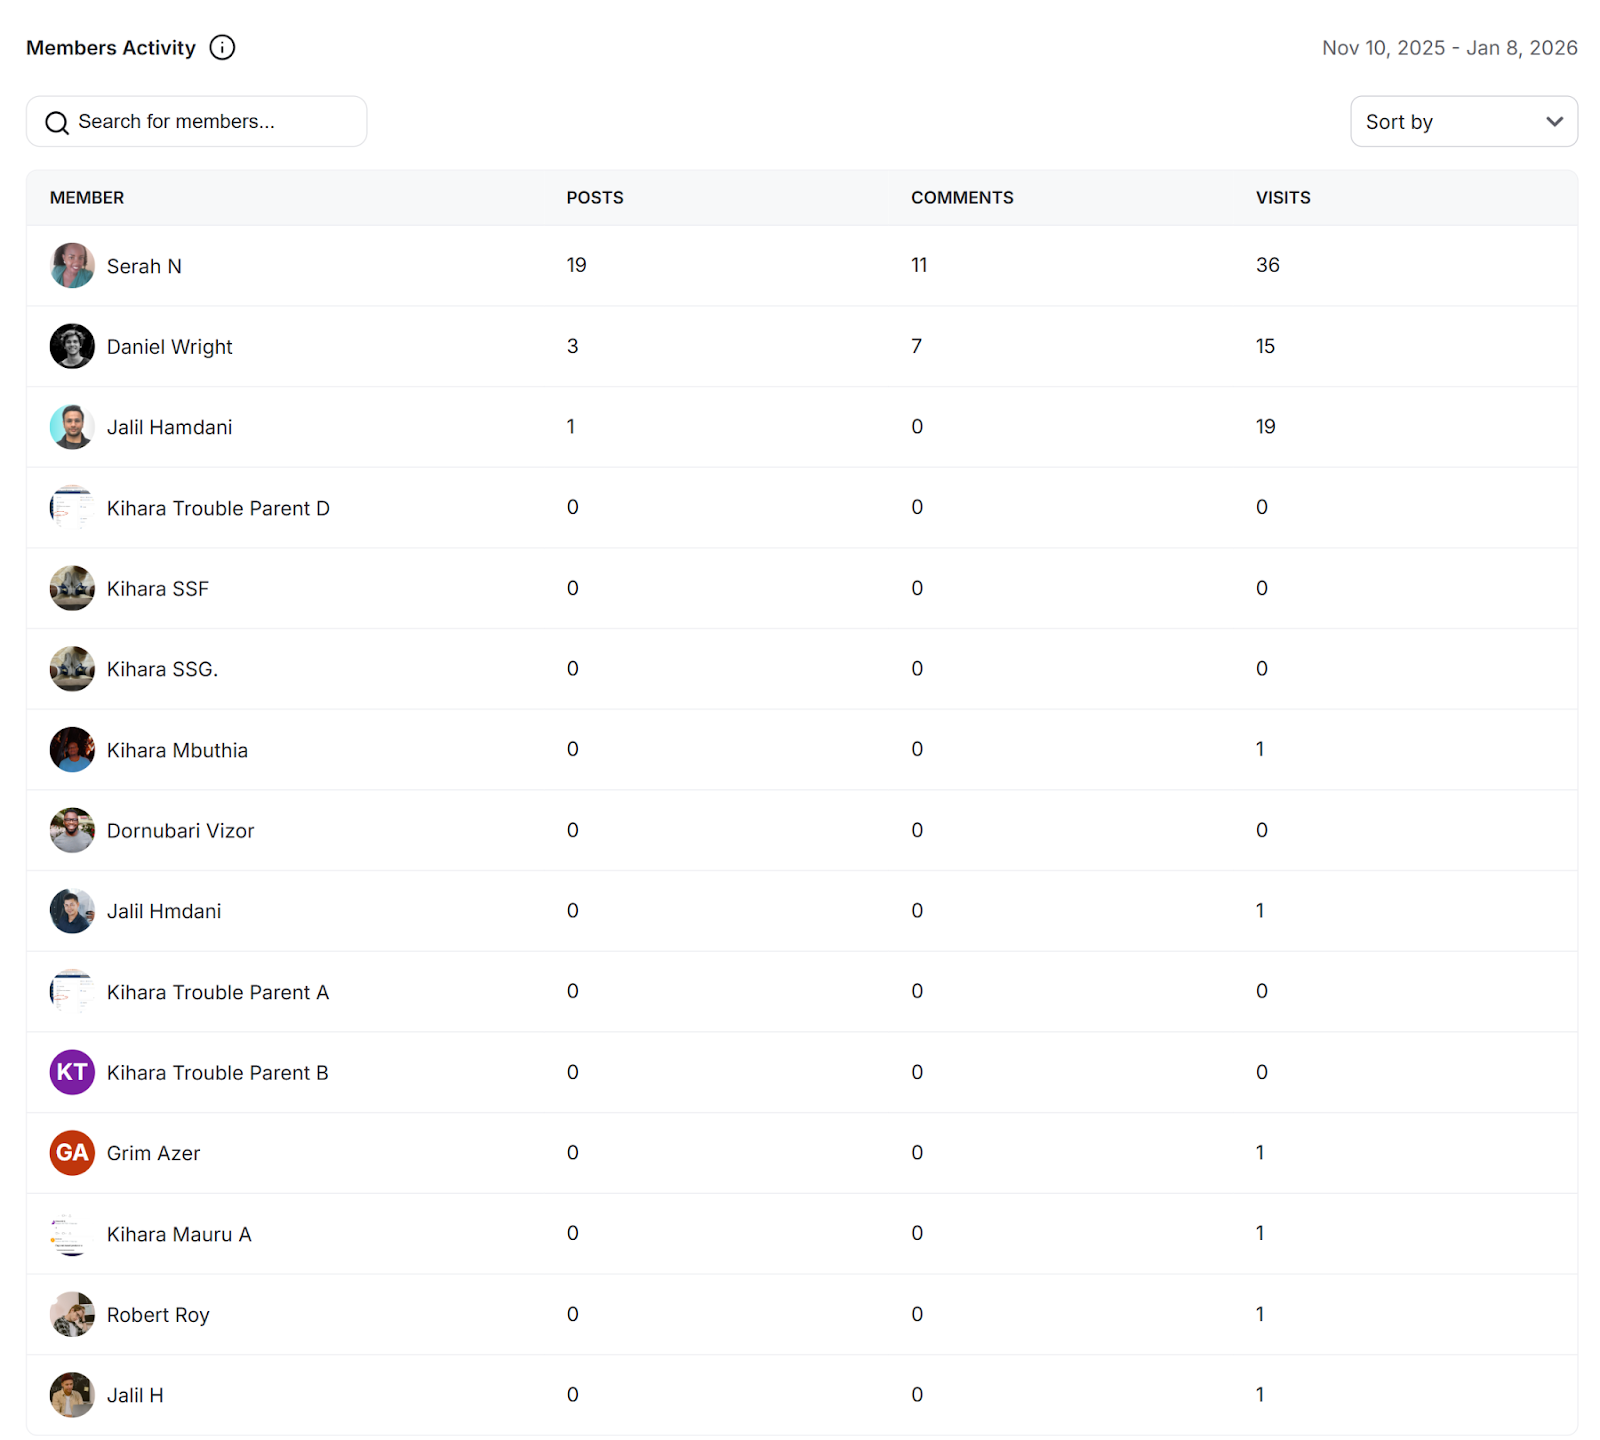Image resolution: width=1600 pixels, height=1440 pixels.
Task: Click the purple KT avatar icon
Action: point(72,1072)
